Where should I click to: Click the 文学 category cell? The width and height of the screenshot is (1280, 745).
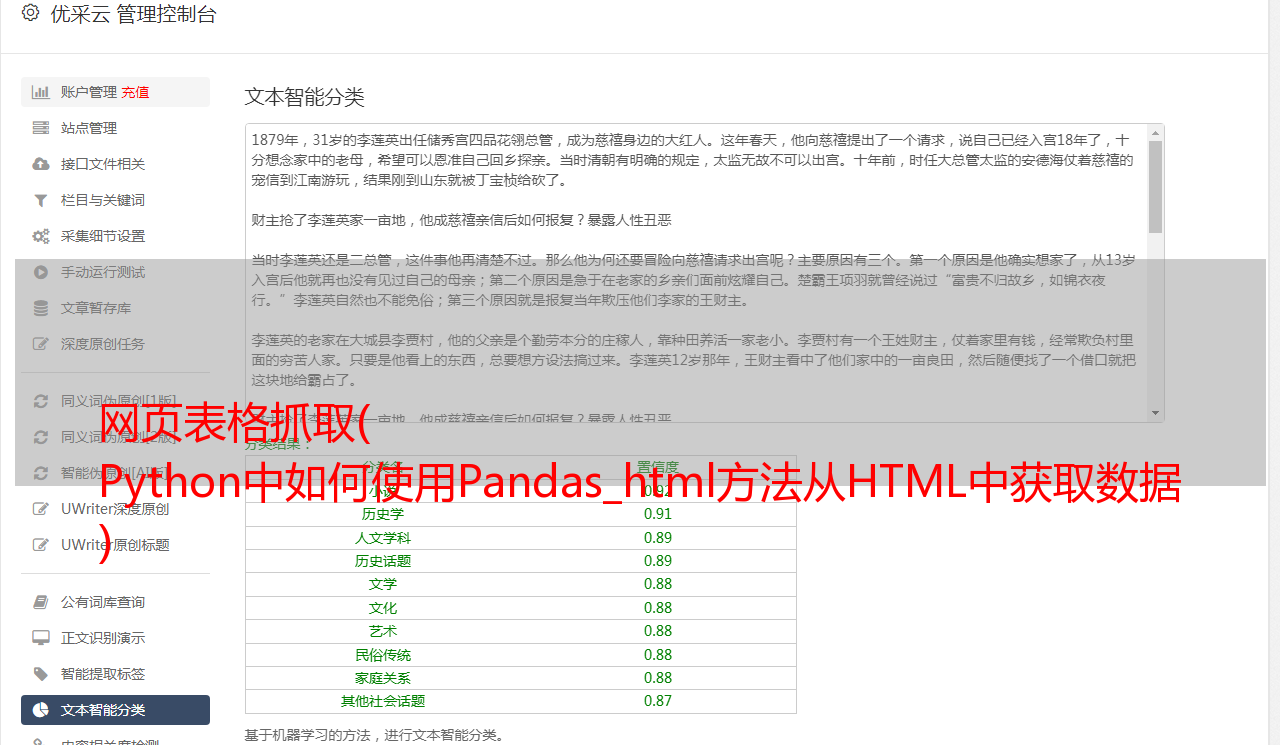[383, 584]
